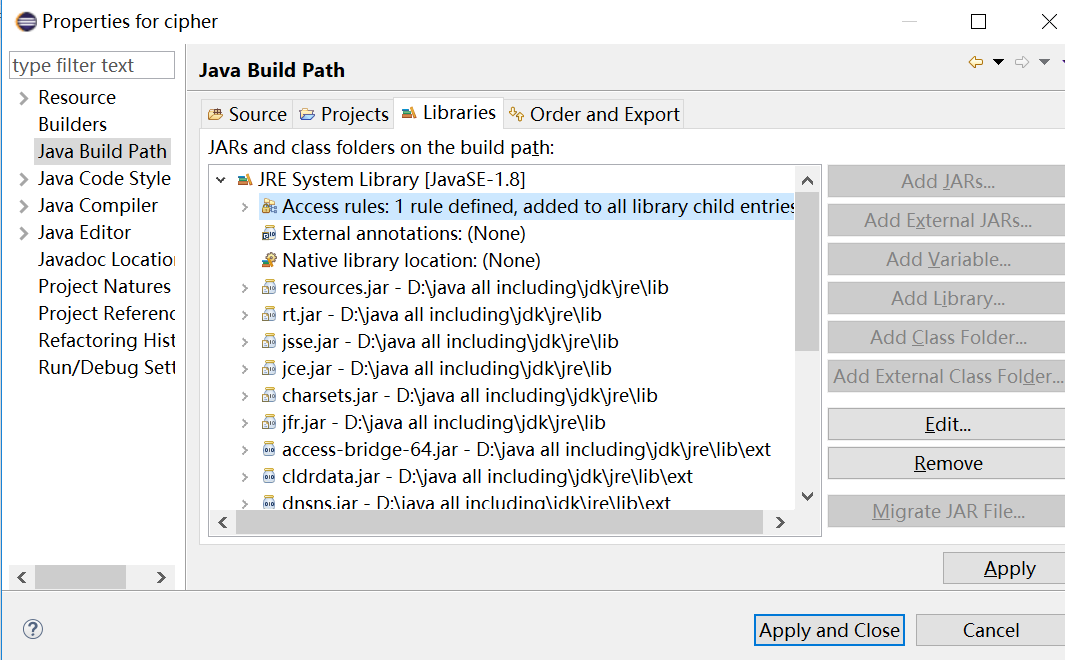Click the rt.jar file icon
Viewport: 1065px width, 660px height.
[268, 315]
